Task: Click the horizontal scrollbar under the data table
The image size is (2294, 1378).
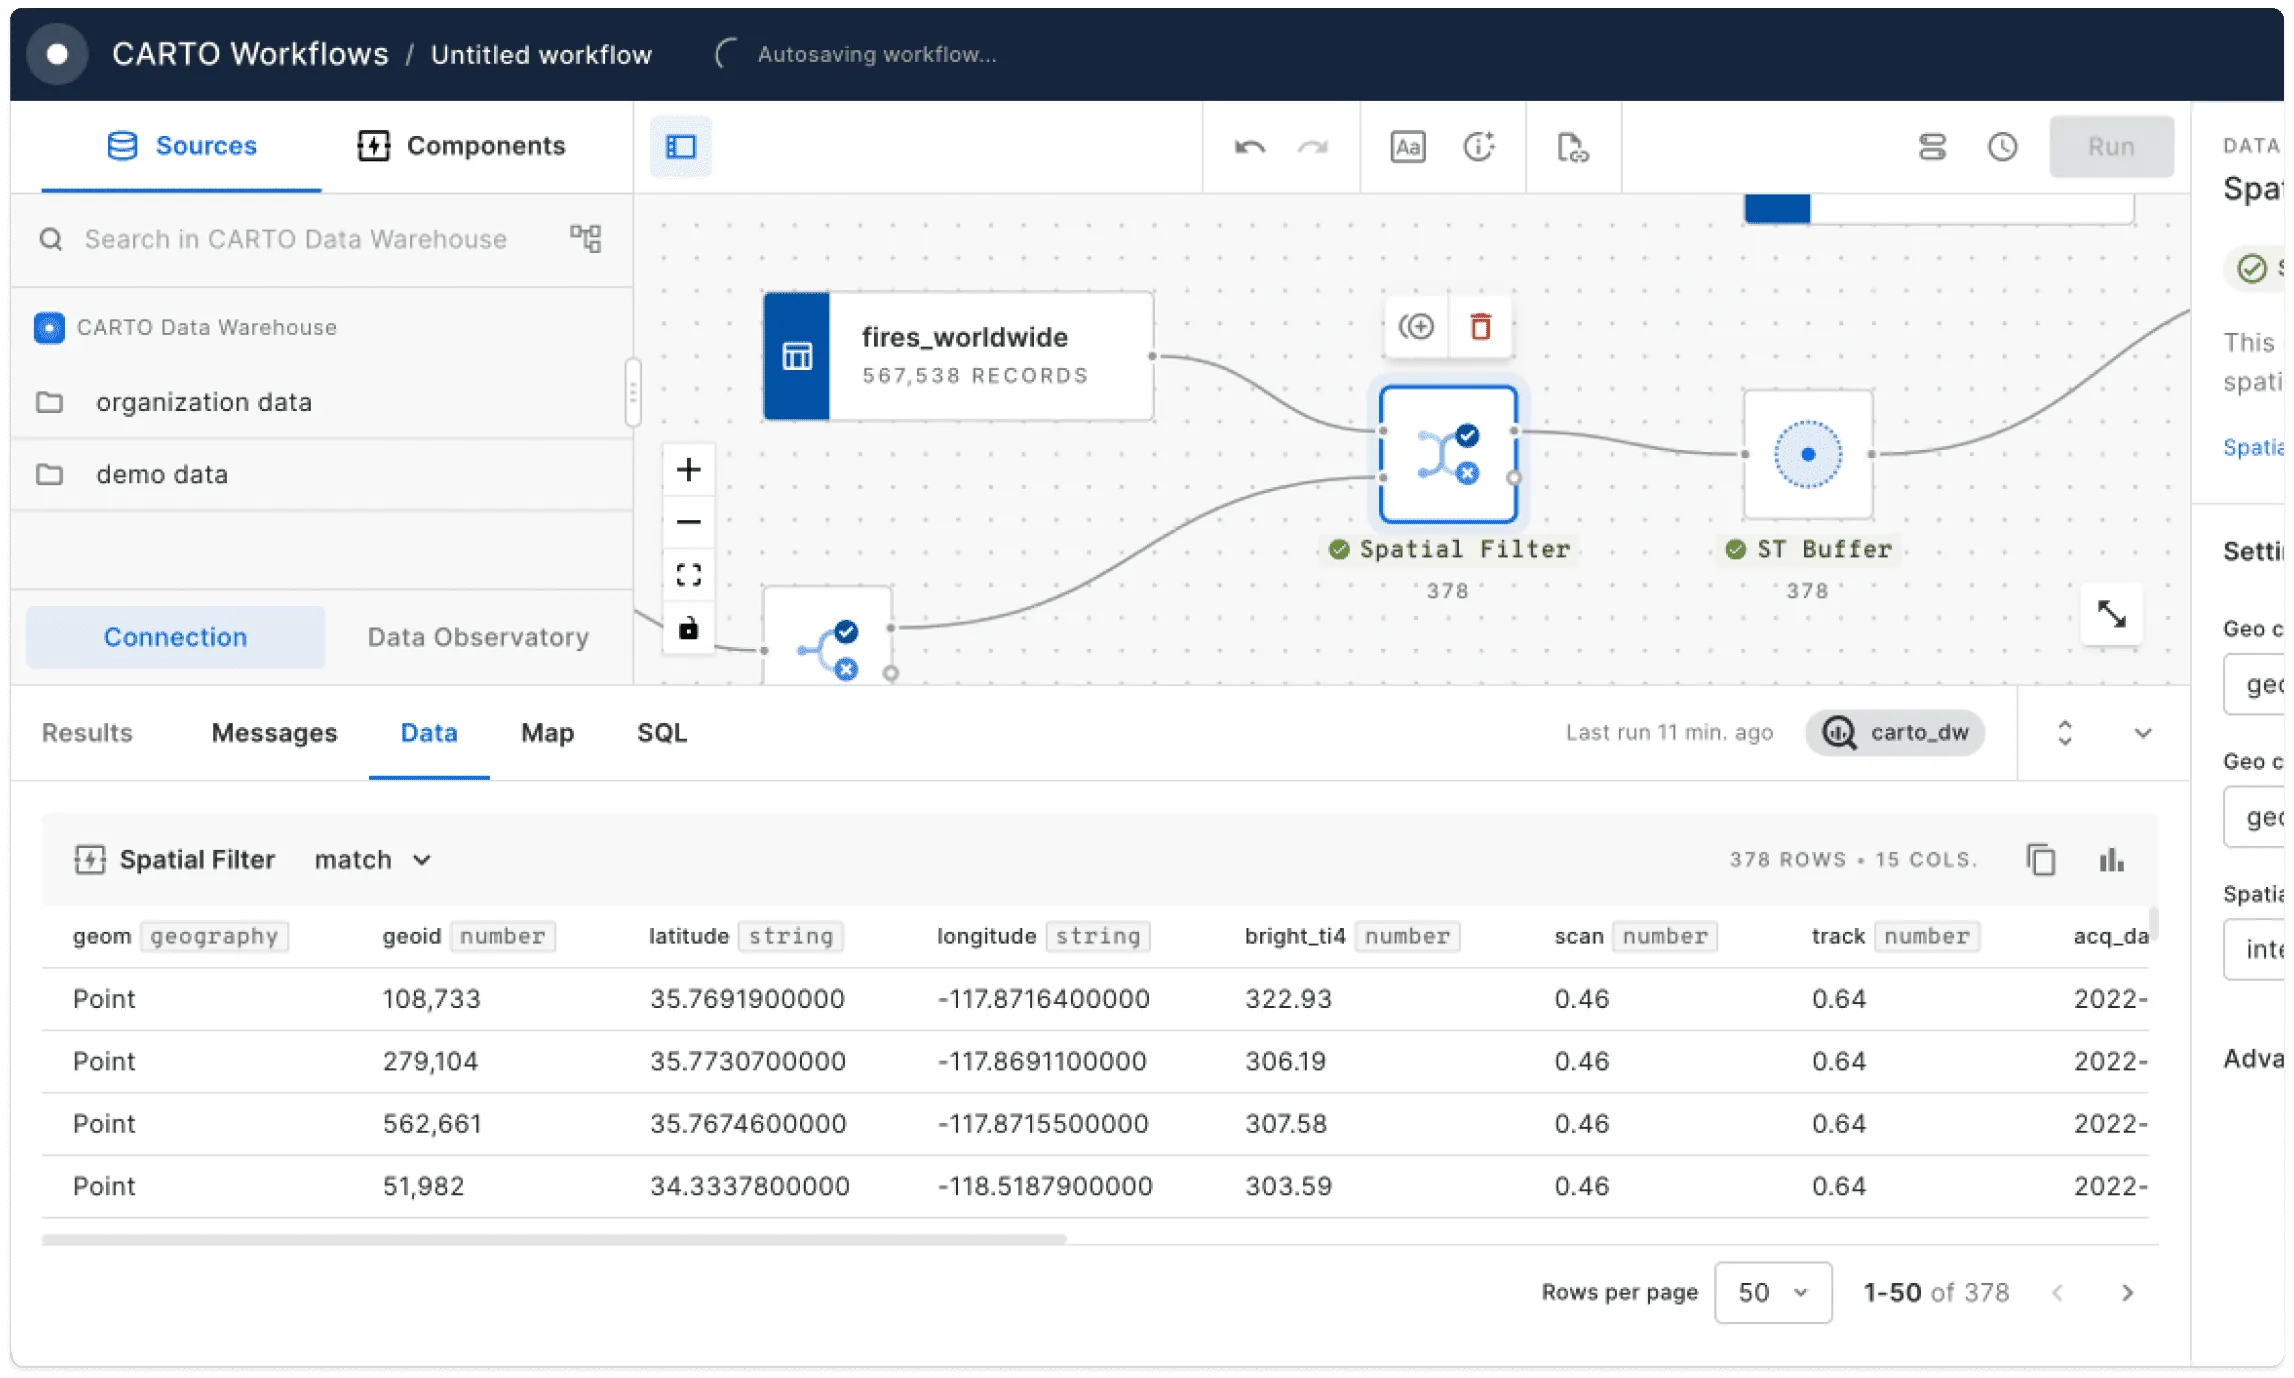Action: click(x=553, y=1240)
